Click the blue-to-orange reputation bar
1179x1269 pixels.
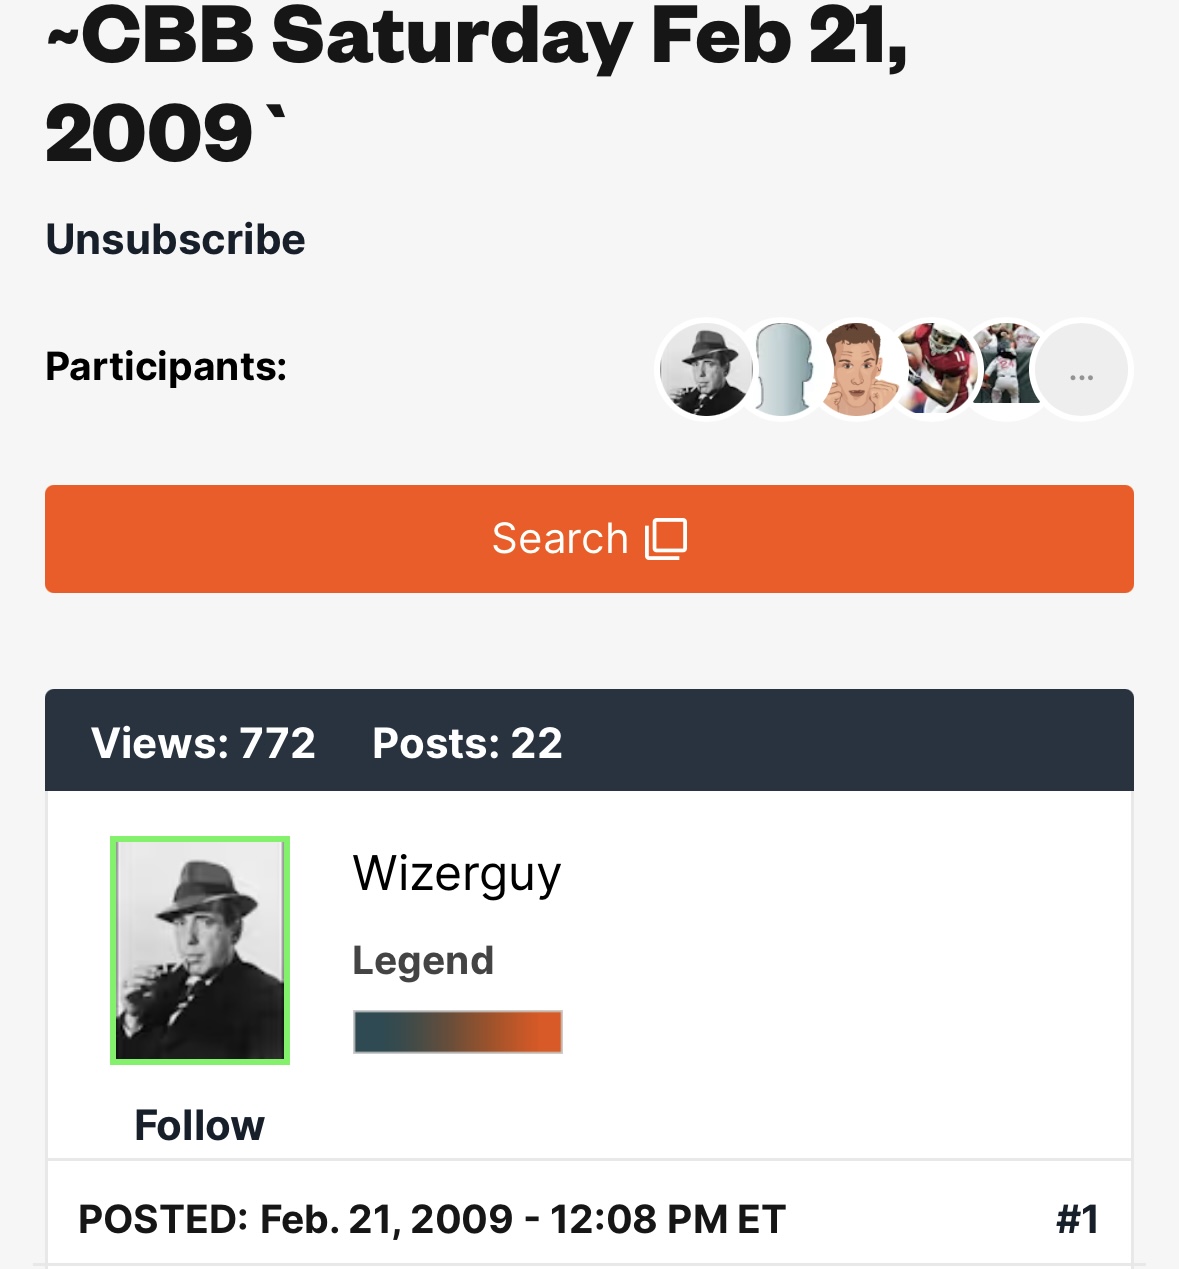(x=458, y=1032)
